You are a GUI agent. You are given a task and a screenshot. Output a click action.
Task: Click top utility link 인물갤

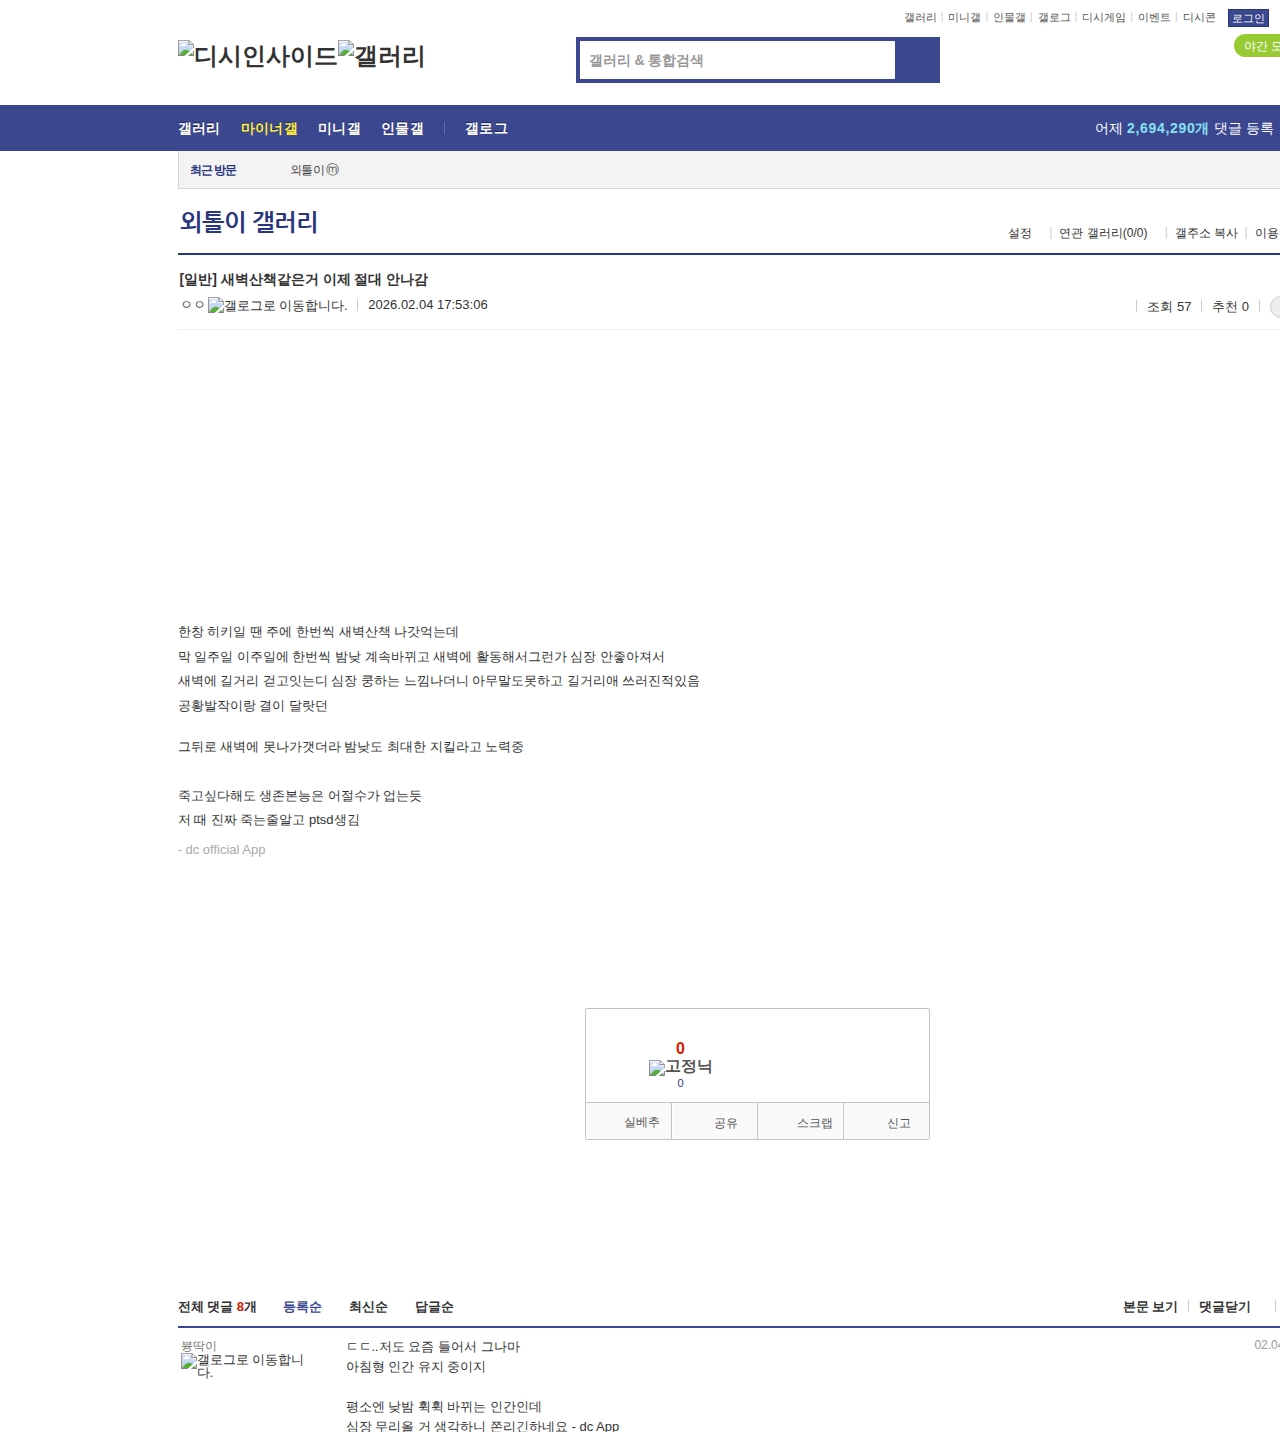click(x=1009, y=18)
